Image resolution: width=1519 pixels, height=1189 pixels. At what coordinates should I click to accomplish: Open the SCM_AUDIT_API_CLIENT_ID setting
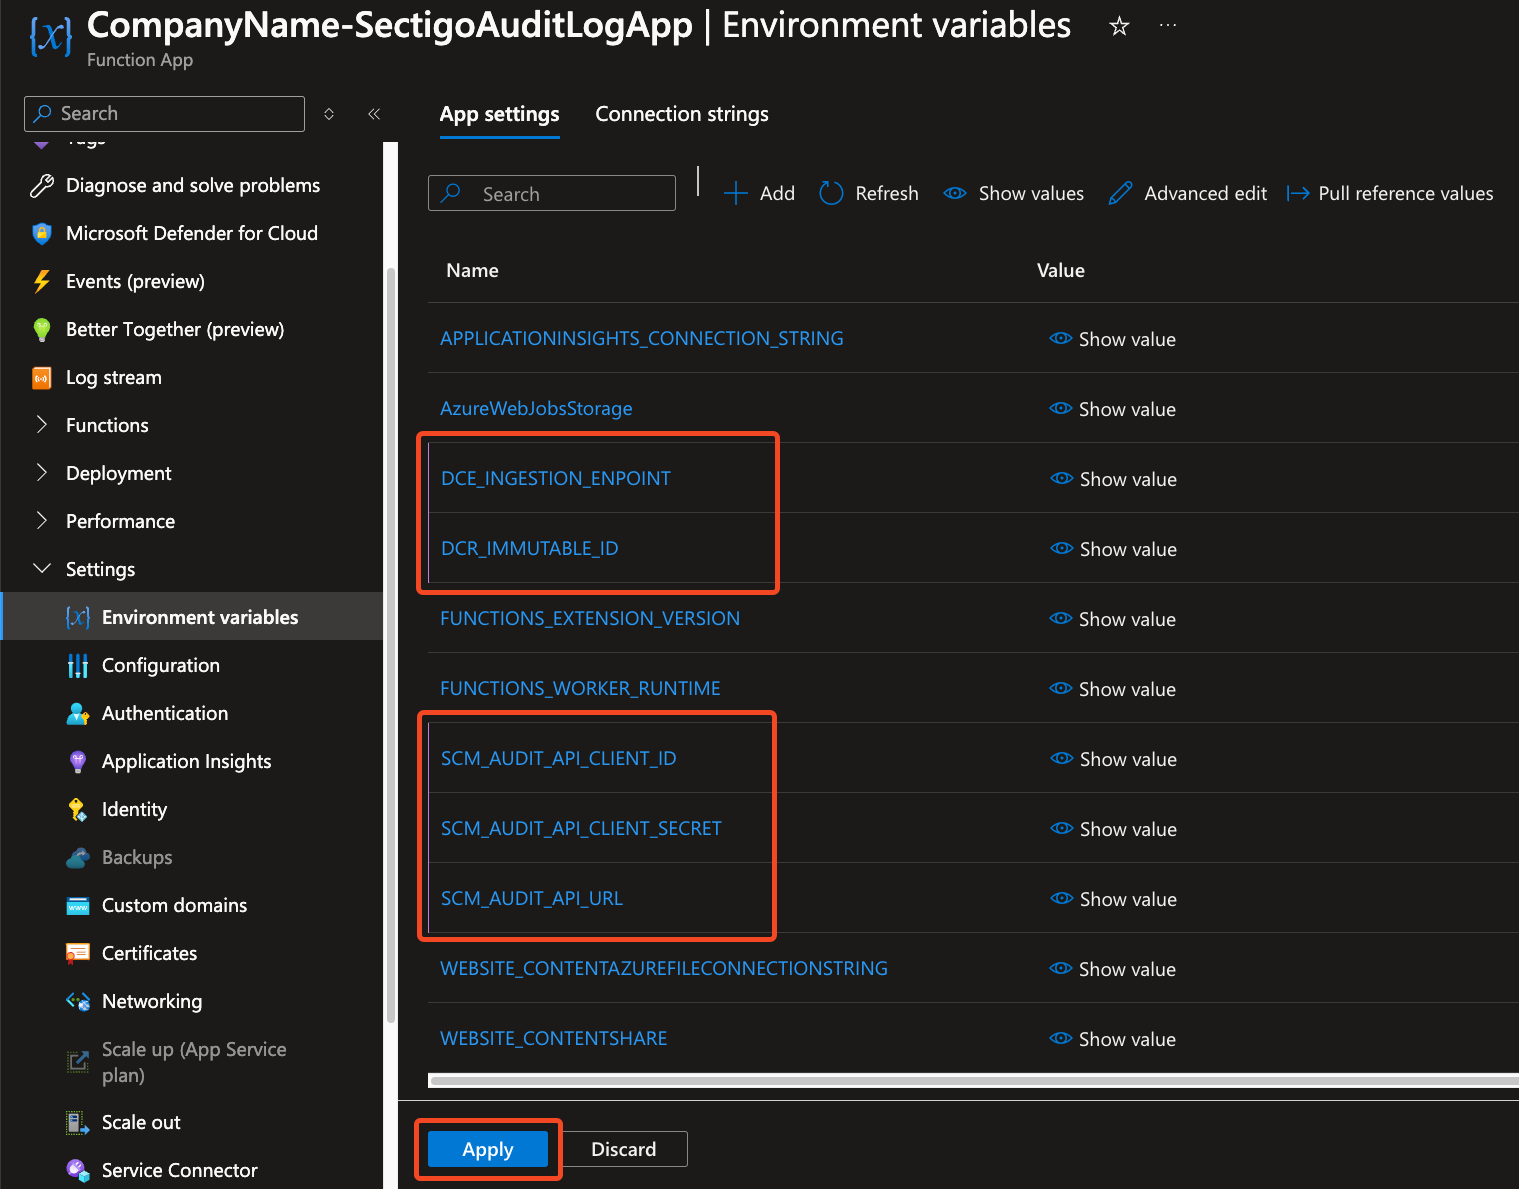(x=559, y=758)
